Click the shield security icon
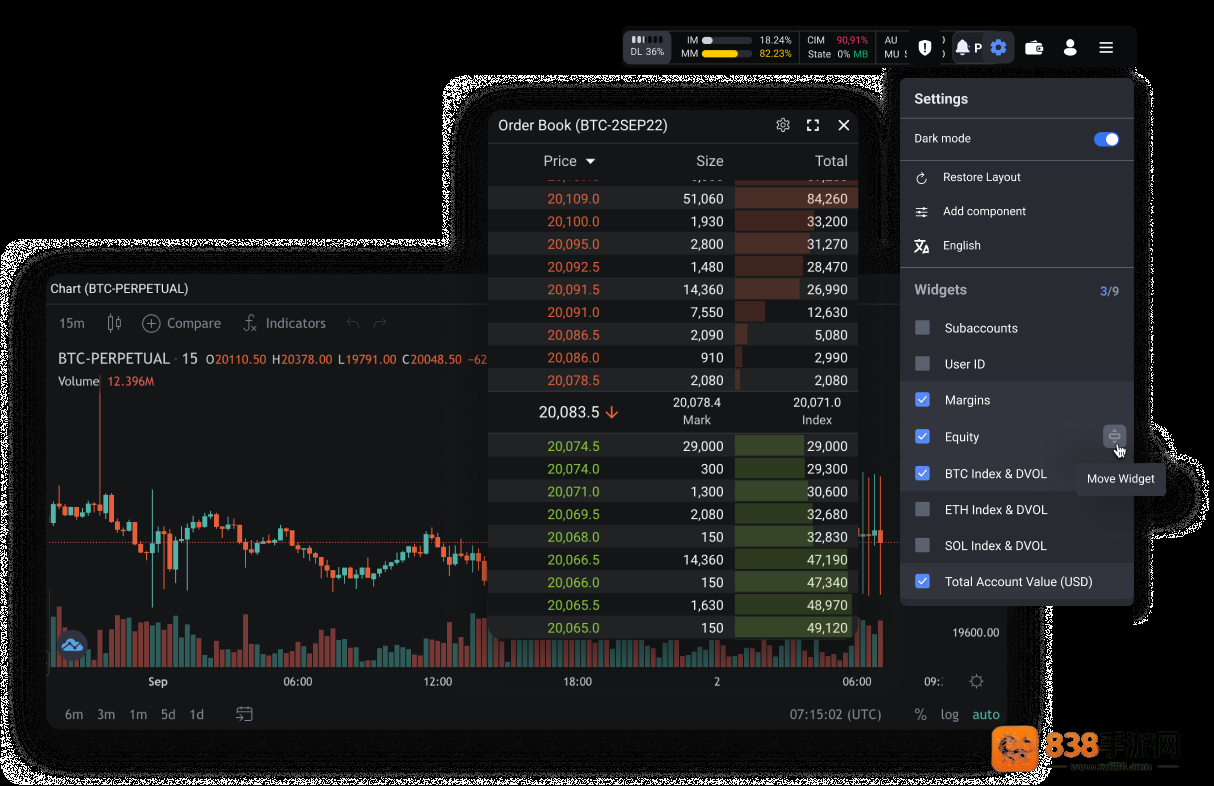Image resolution: width=1214 pixels, height=786 pixels. tap(925, 47)
